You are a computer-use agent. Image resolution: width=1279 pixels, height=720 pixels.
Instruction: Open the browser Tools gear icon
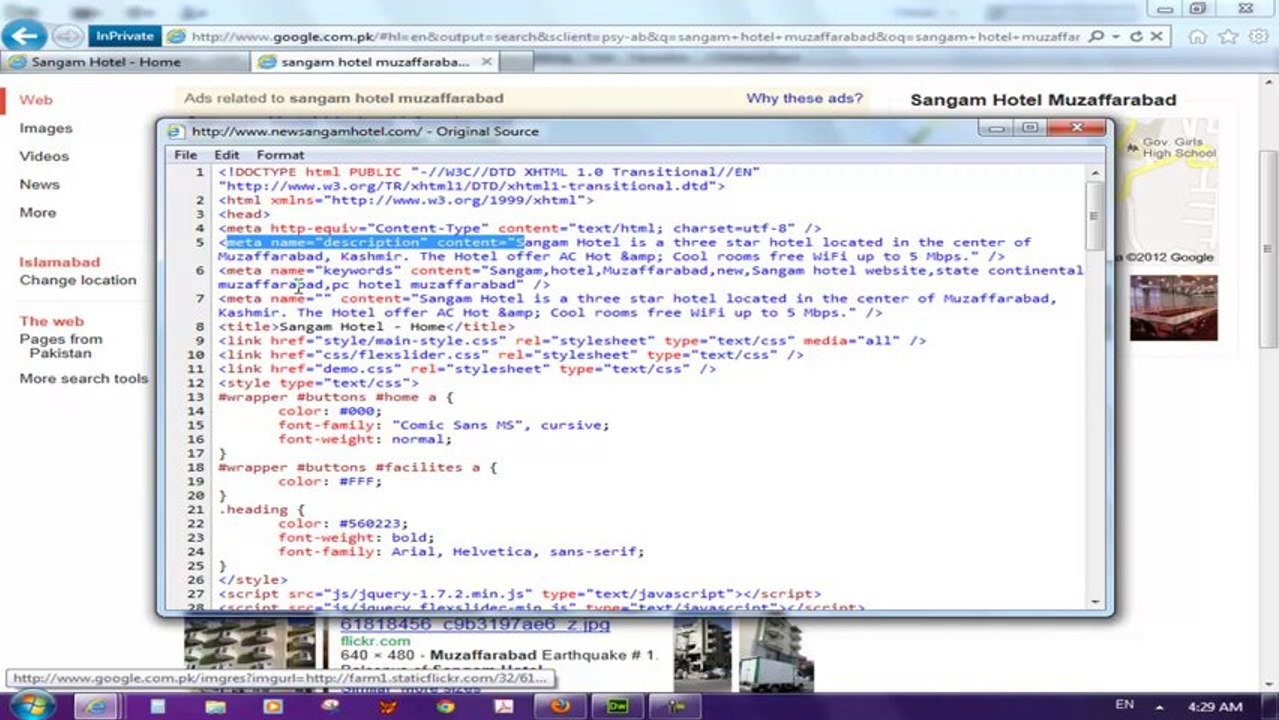tap(1258, 36)
